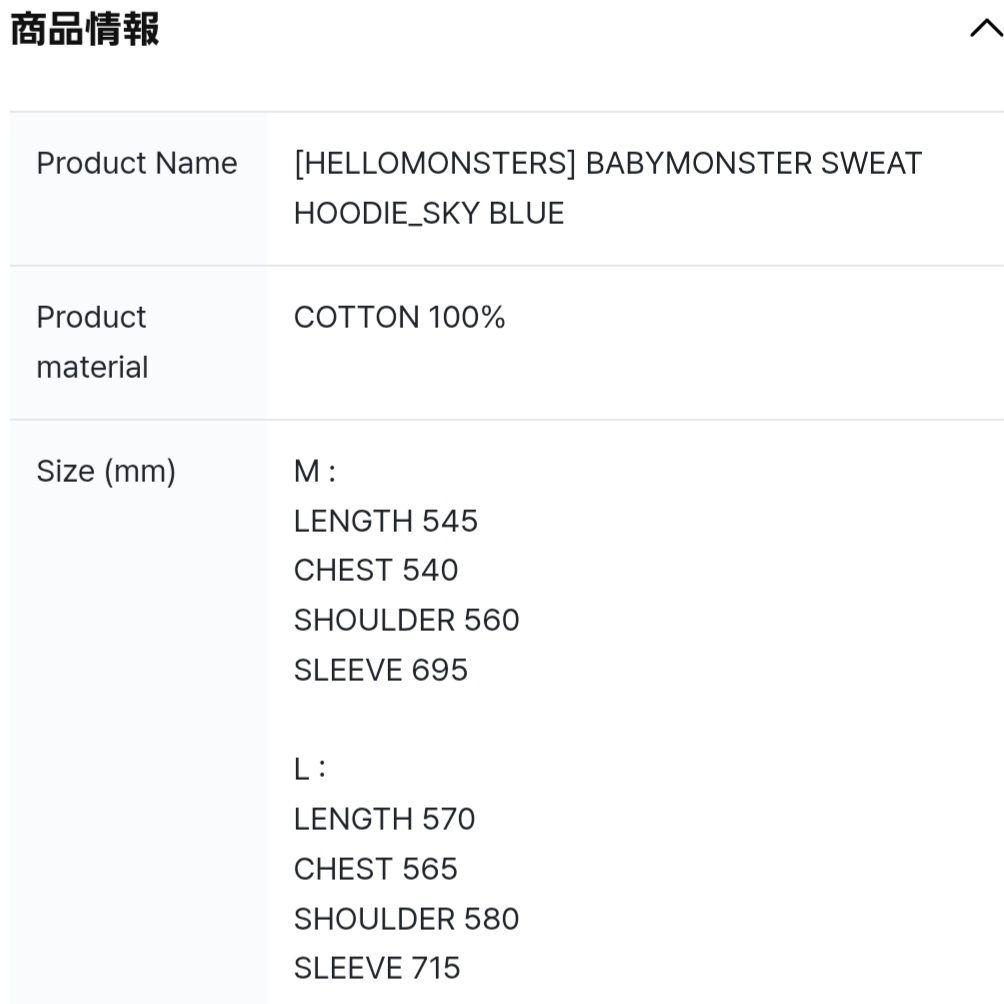The width and height of the screenshot is (1004, 1004).
Task: Click the LENGTH 545 measurement text
Action: pyautogui.click(x=386, y=520)
